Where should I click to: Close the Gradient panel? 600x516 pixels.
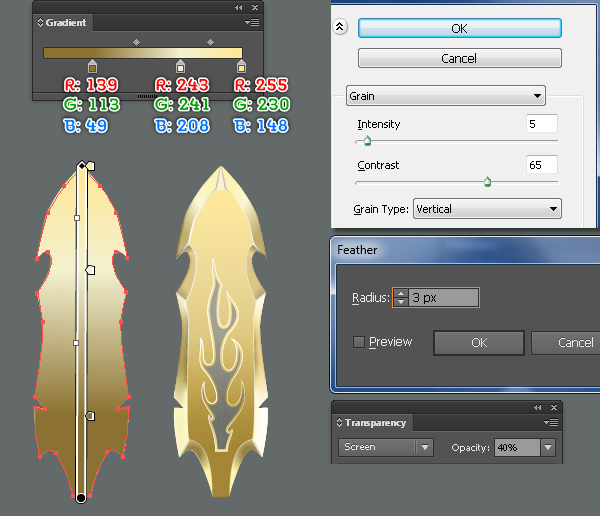pos(255,7)
